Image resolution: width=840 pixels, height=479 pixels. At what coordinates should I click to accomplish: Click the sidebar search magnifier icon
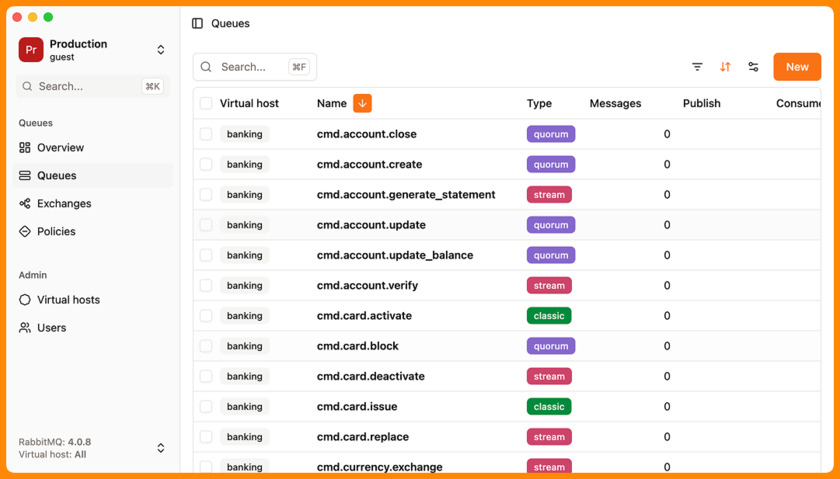(x=27, y=86)
